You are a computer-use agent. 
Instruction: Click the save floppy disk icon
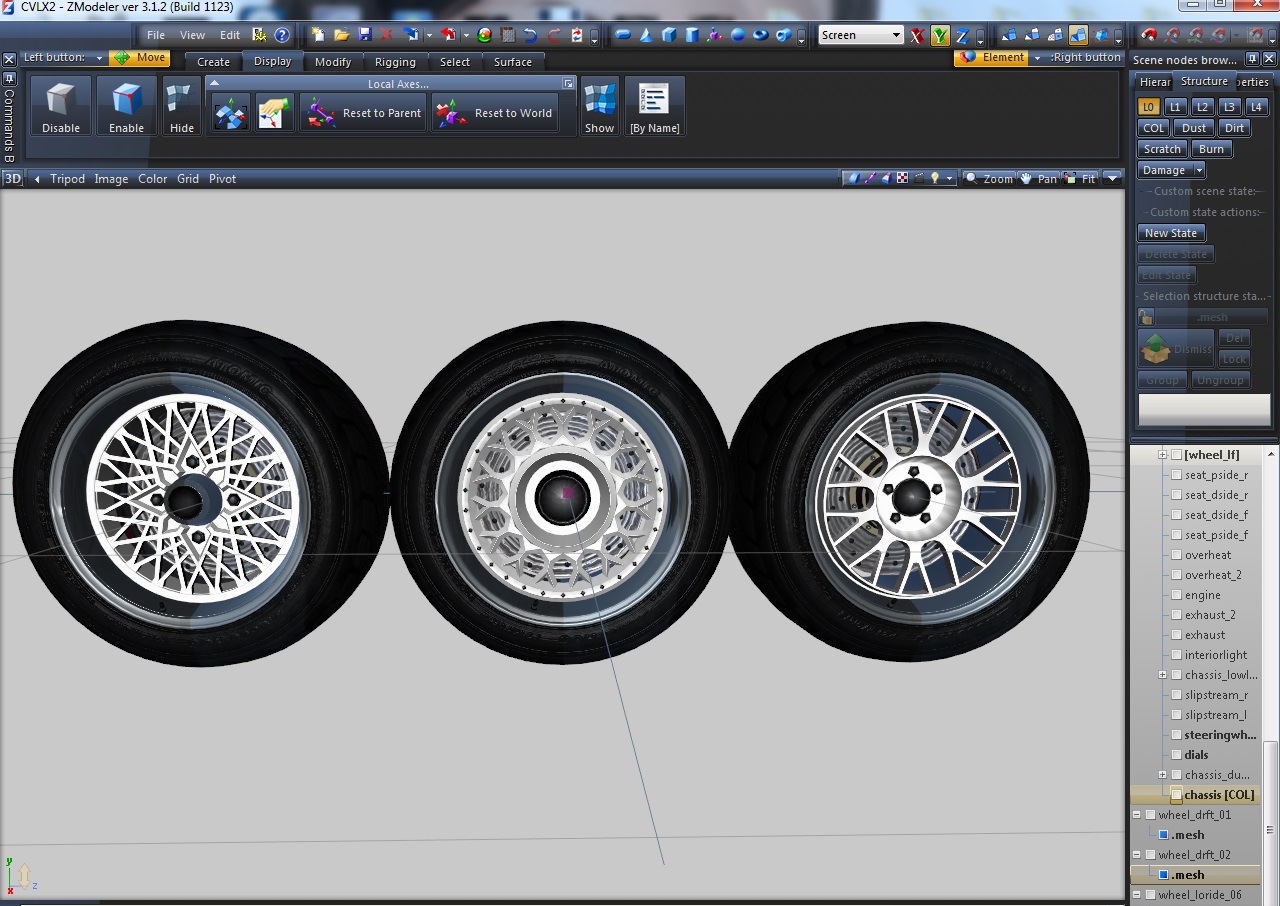point(364,35)
